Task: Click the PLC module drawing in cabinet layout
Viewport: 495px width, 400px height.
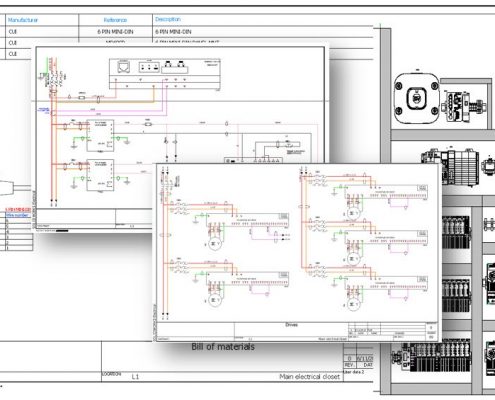Action: (x=451, y=166)
